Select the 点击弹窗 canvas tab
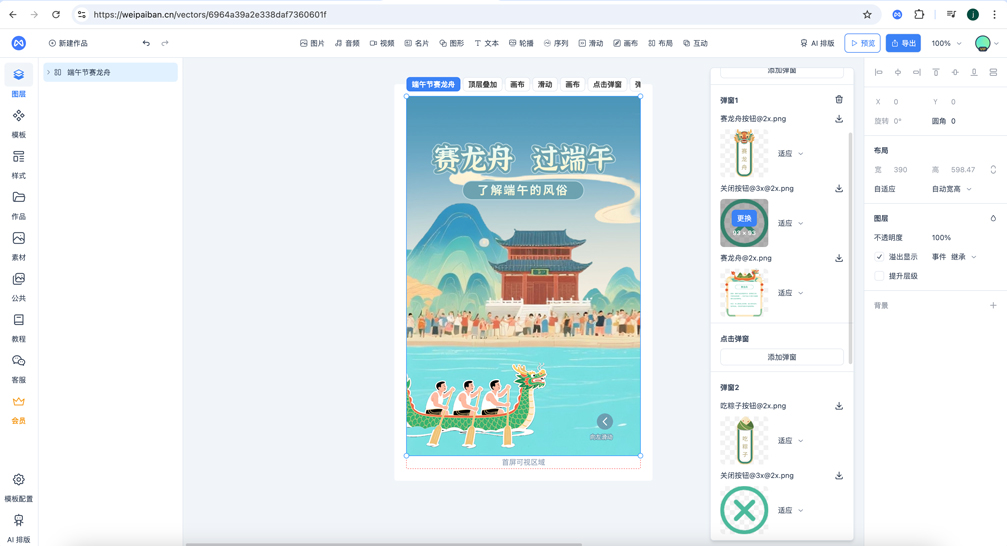 pyautogui.click(x=606, y=85)
